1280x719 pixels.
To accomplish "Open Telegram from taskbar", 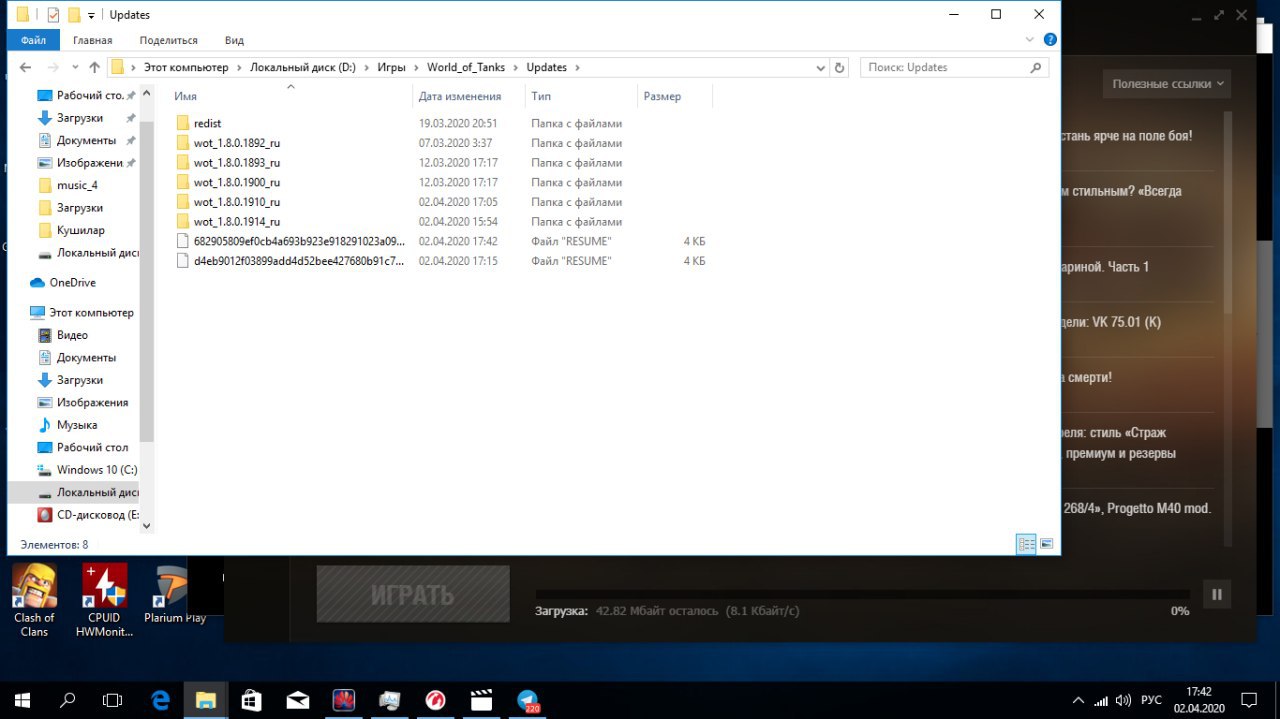I will click(x=528, y=700).
